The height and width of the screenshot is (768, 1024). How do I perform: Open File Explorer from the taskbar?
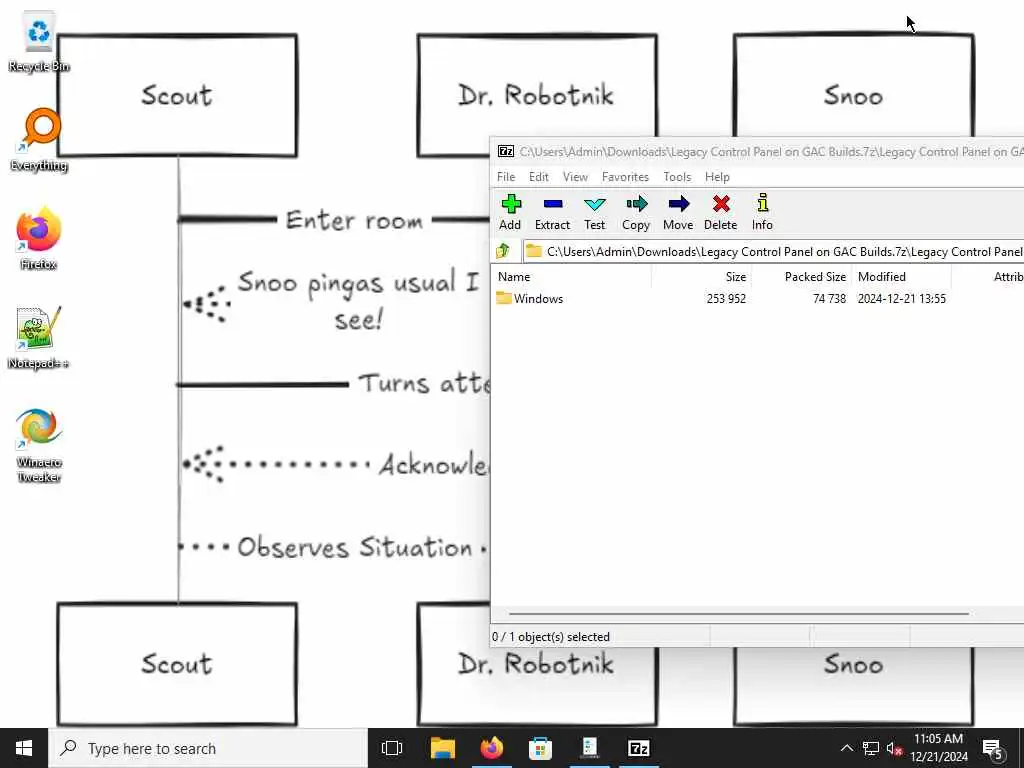[442, 748]
